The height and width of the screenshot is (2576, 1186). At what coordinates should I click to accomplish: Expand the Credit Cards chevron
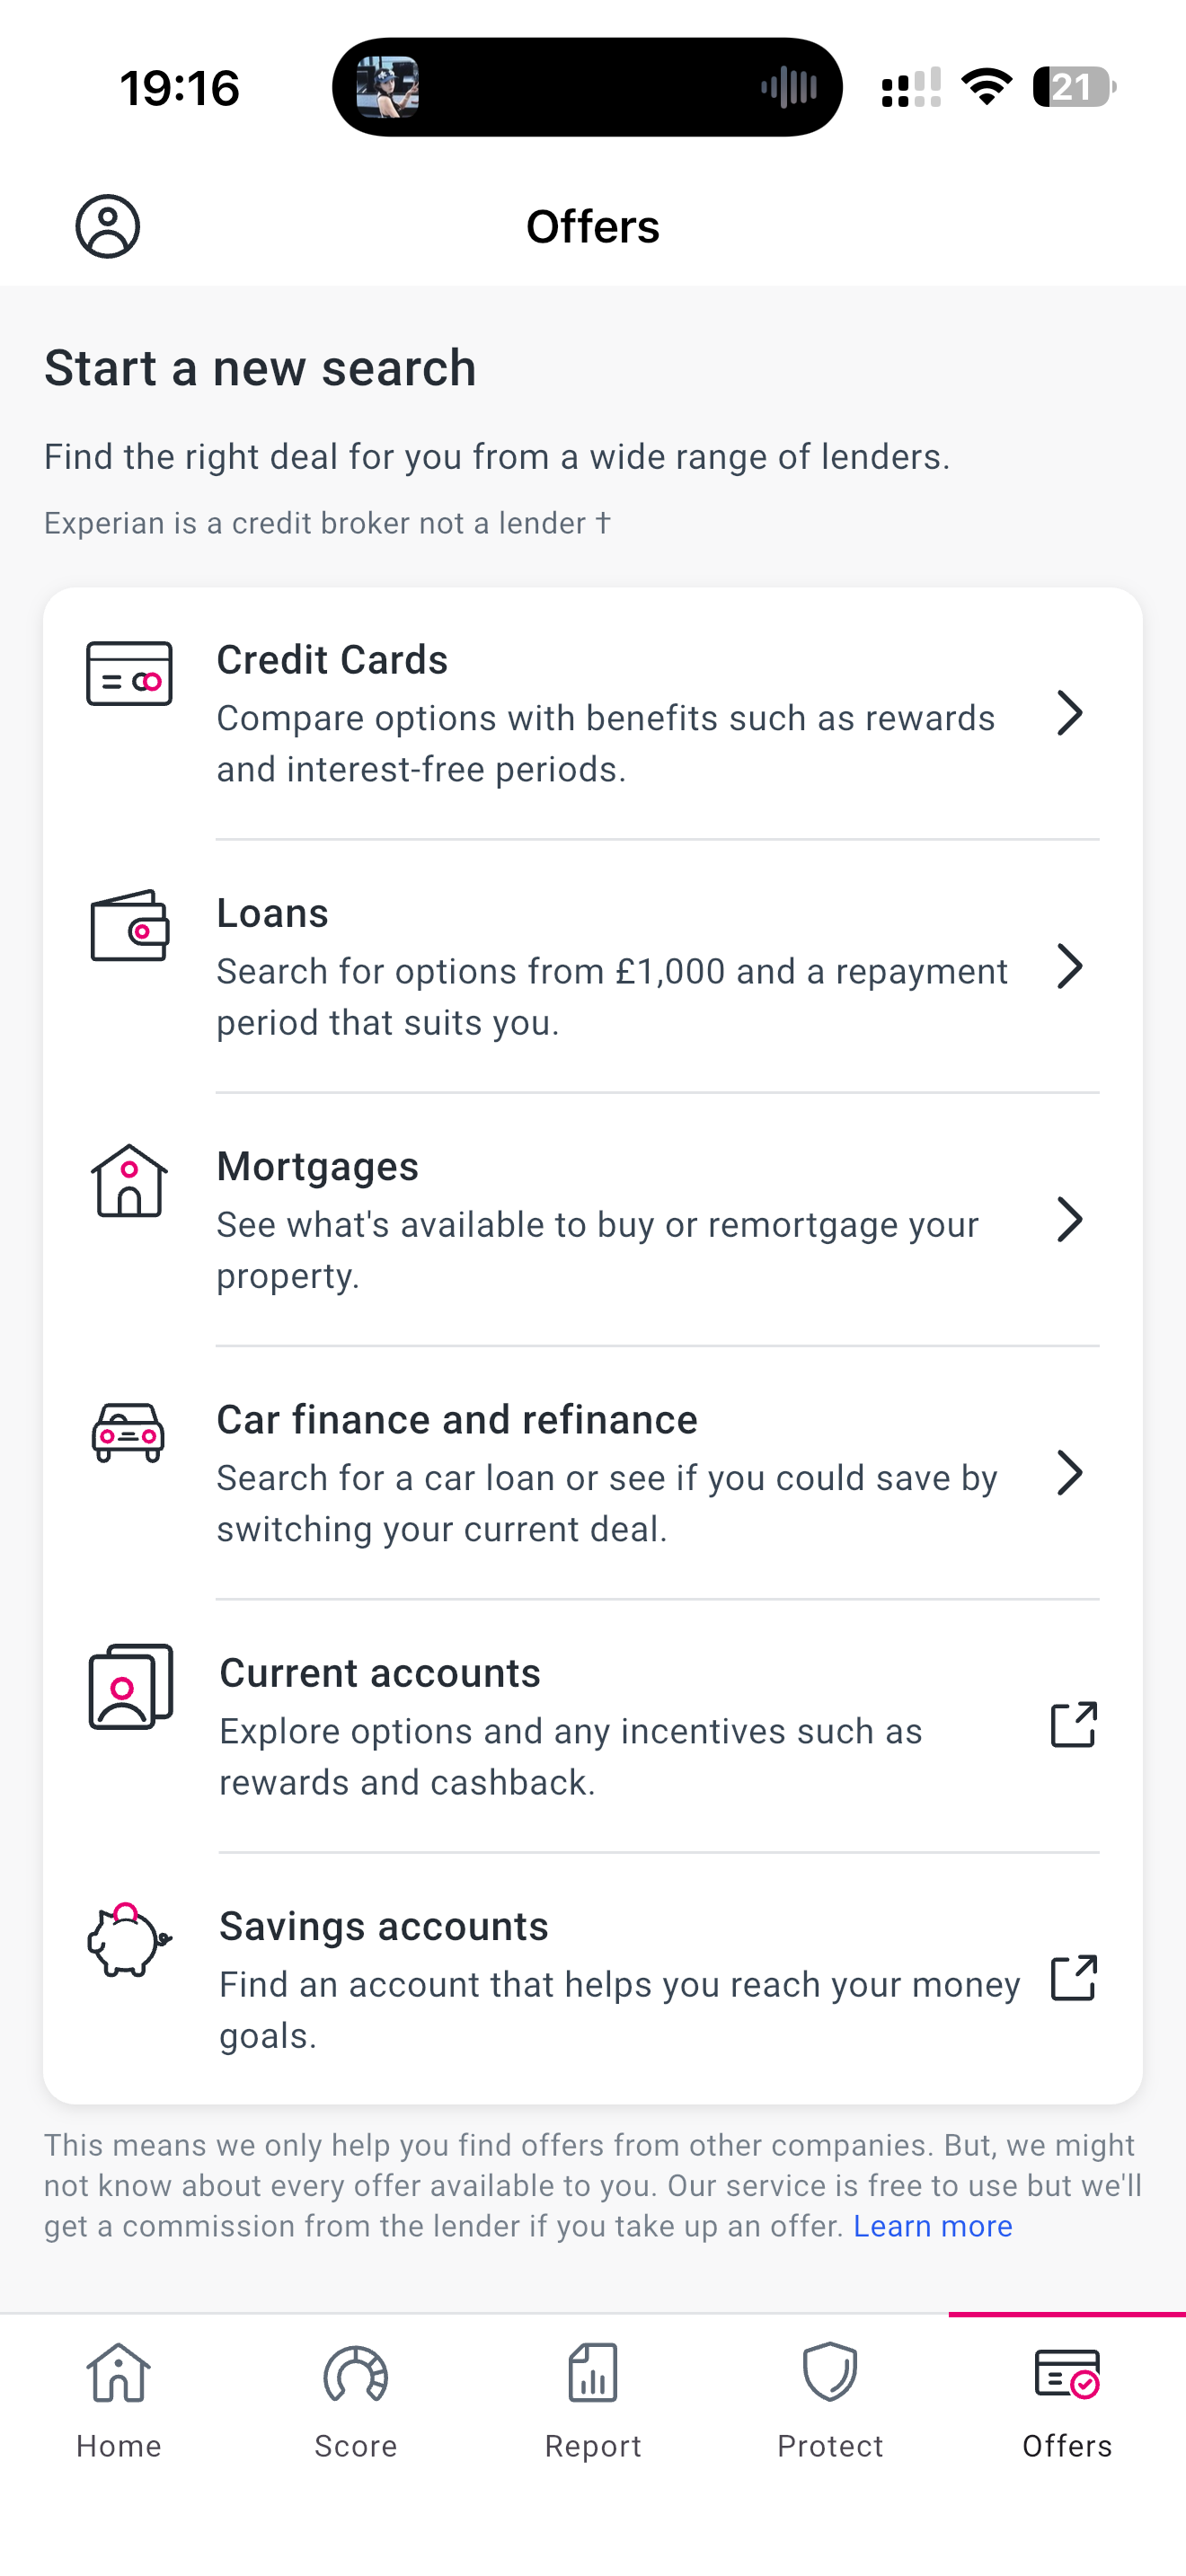1070,713
